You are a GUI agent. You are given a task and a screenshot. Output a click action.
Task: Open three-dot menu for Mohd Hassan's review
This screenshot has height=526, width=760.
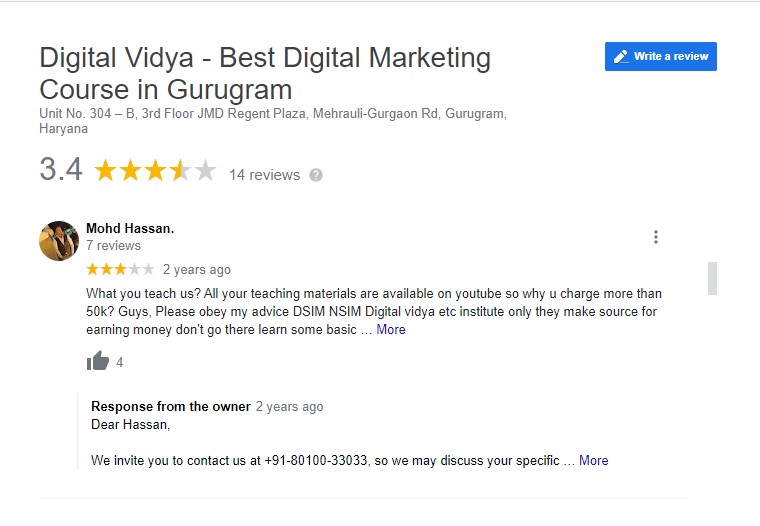[x=656, y=237]
